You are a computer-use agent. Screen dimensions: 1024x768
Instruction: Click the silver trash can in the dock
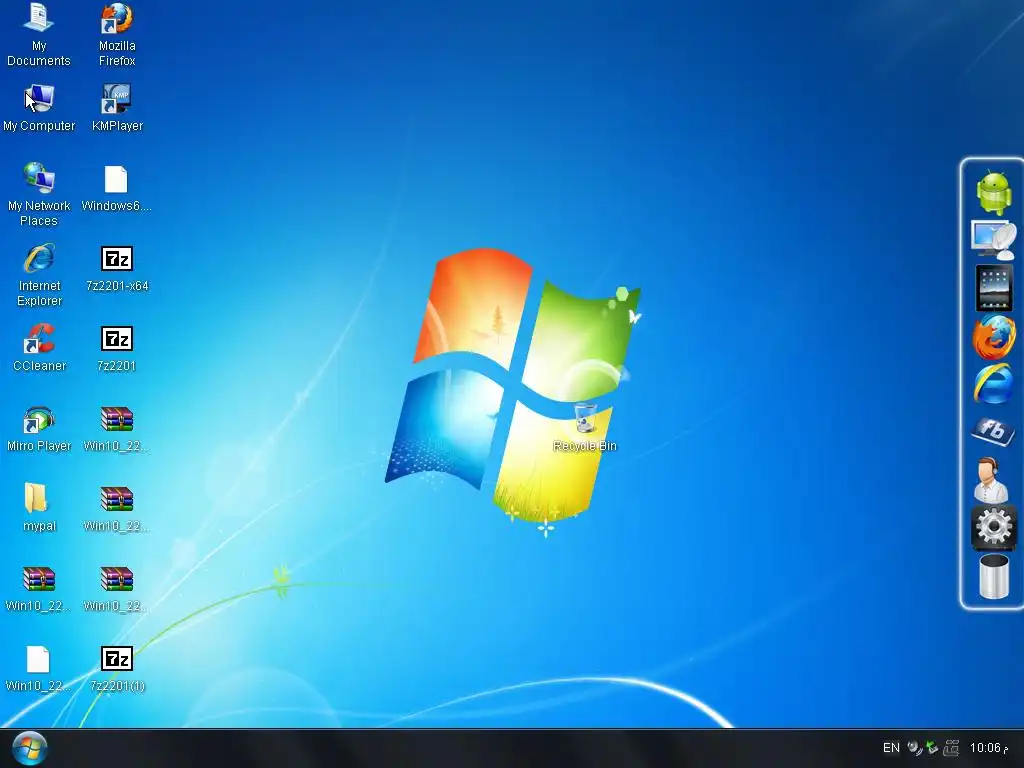pyautogui.click(x=993, y=576)
